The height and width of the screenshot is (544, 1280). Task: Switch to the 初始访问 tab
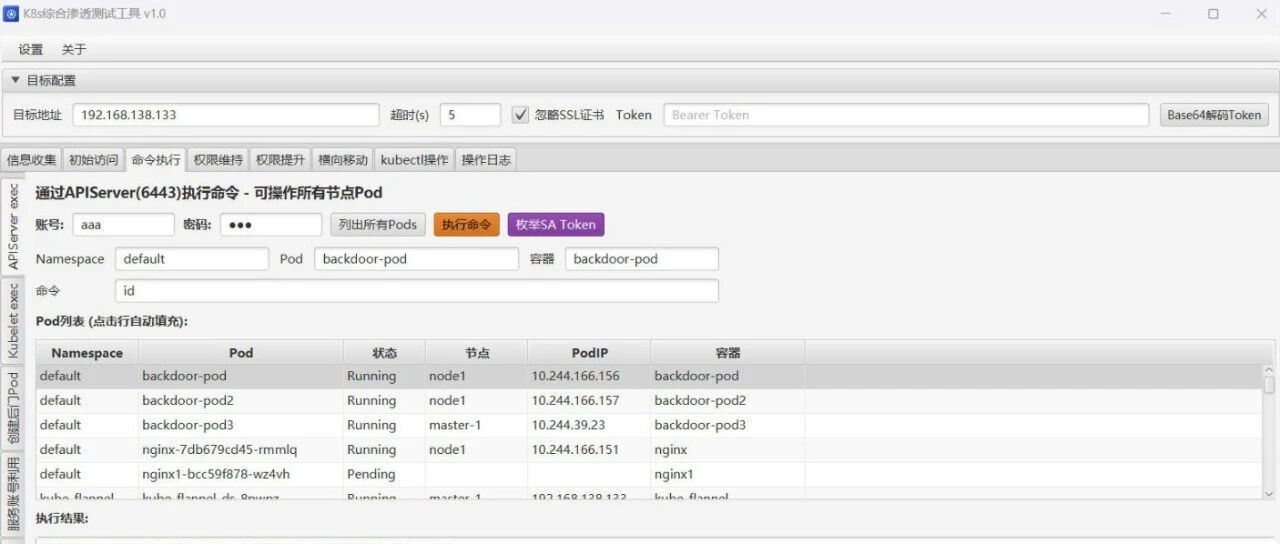tap(93, 160)
